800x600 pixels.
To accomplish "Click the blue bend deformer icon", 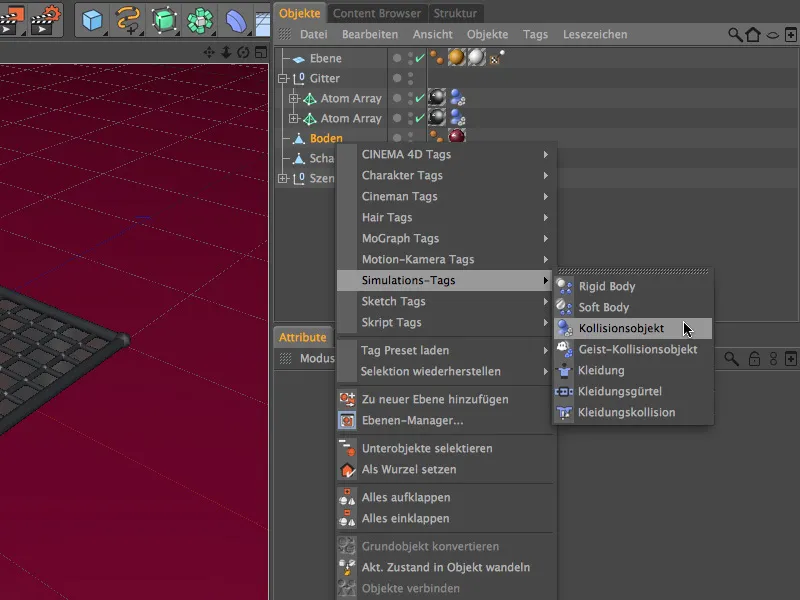I will (236, 21).
